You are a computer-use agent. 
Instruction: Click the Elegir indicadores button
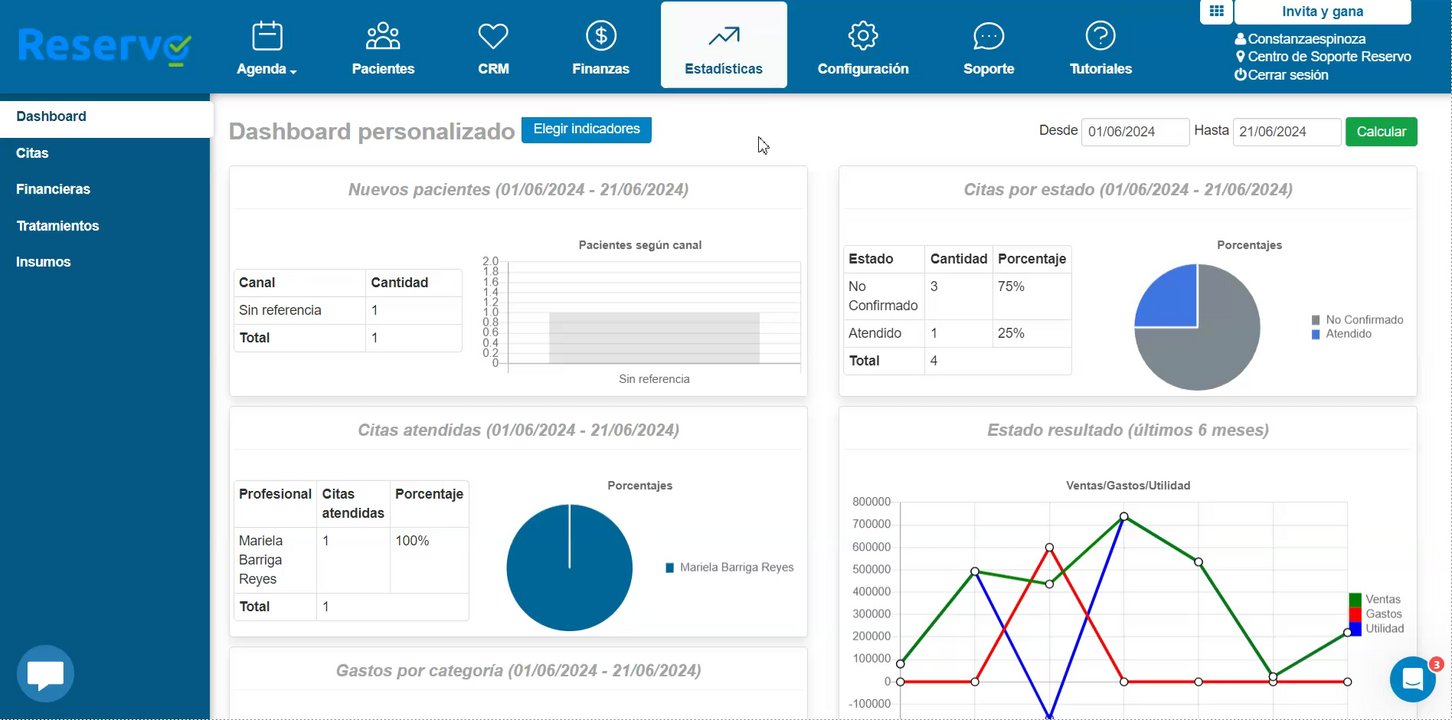(586, 130)
